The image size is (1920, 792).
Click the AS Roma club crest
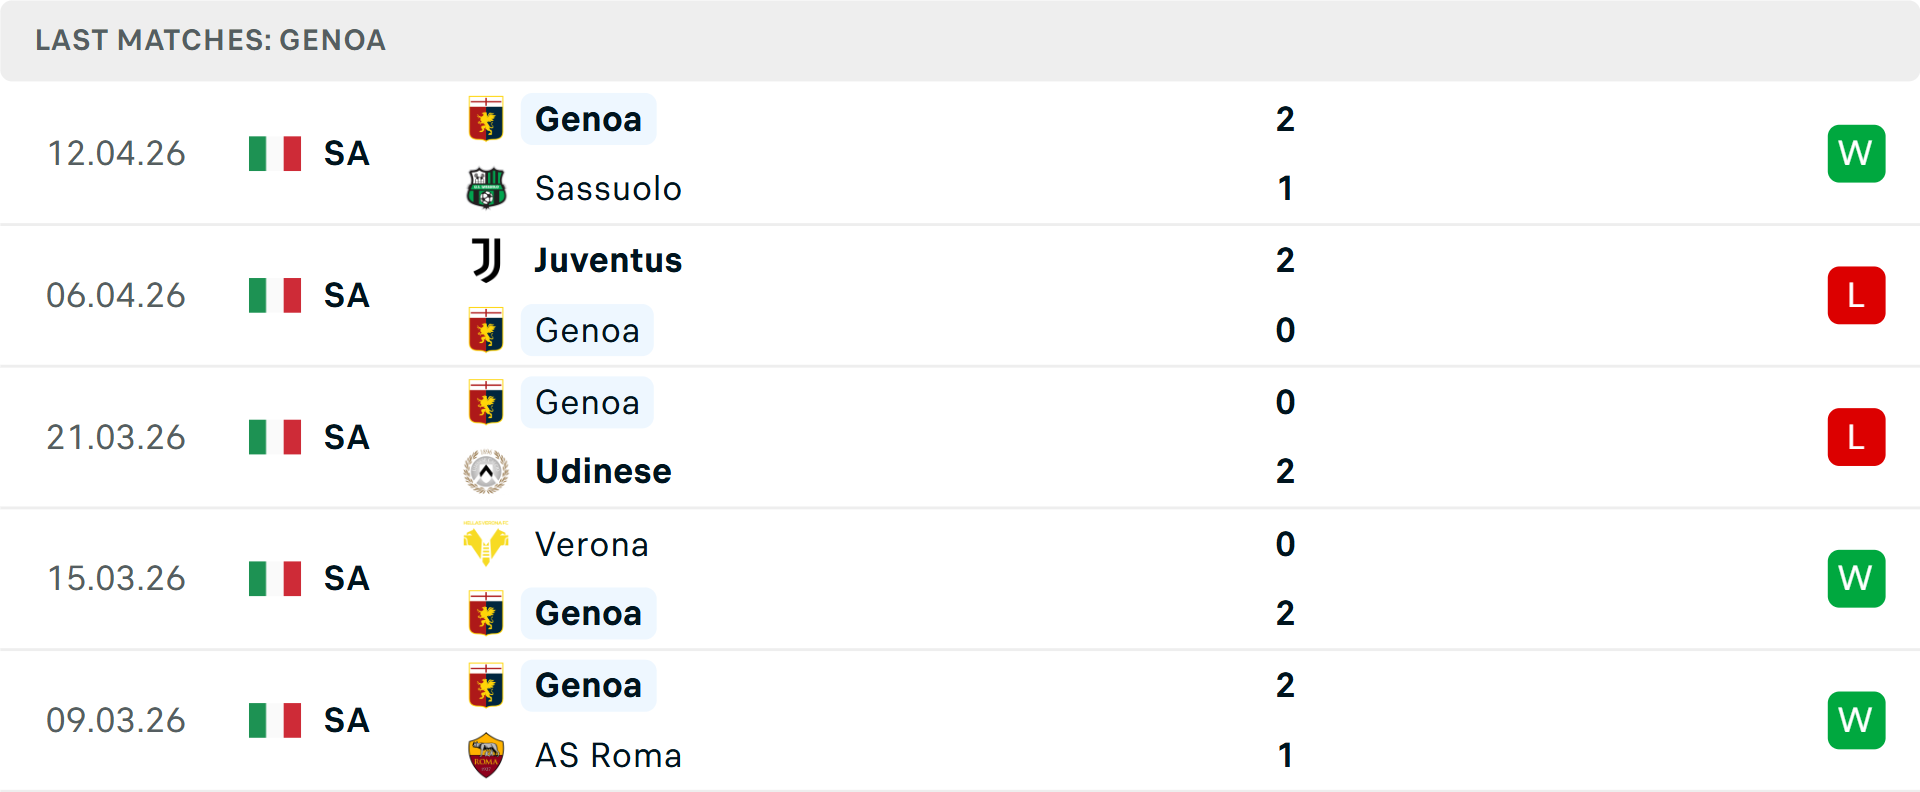pos(486,755)
